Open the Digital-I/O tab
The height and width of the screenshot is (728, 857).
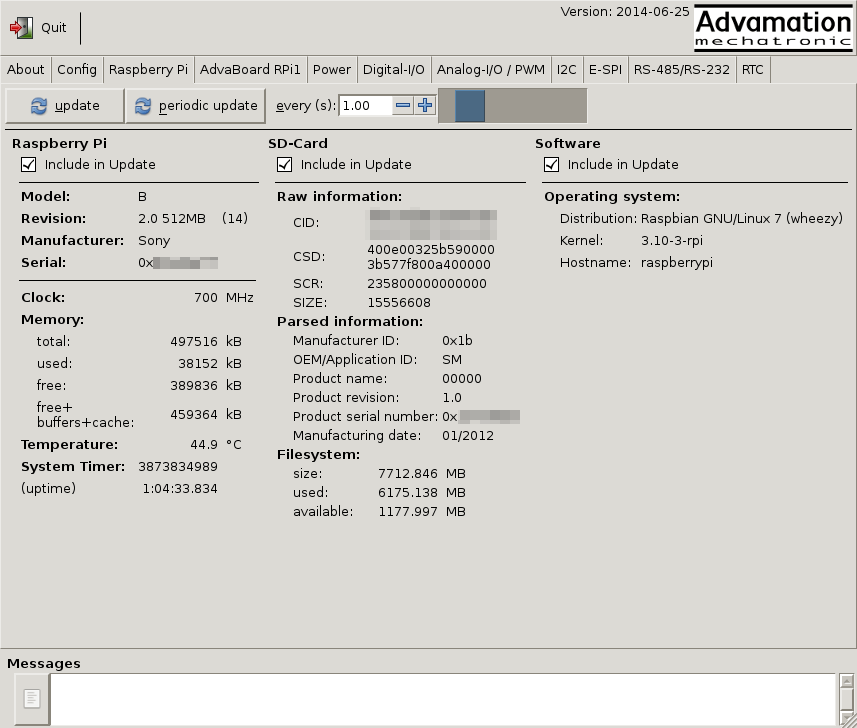(x=394, y=70)
